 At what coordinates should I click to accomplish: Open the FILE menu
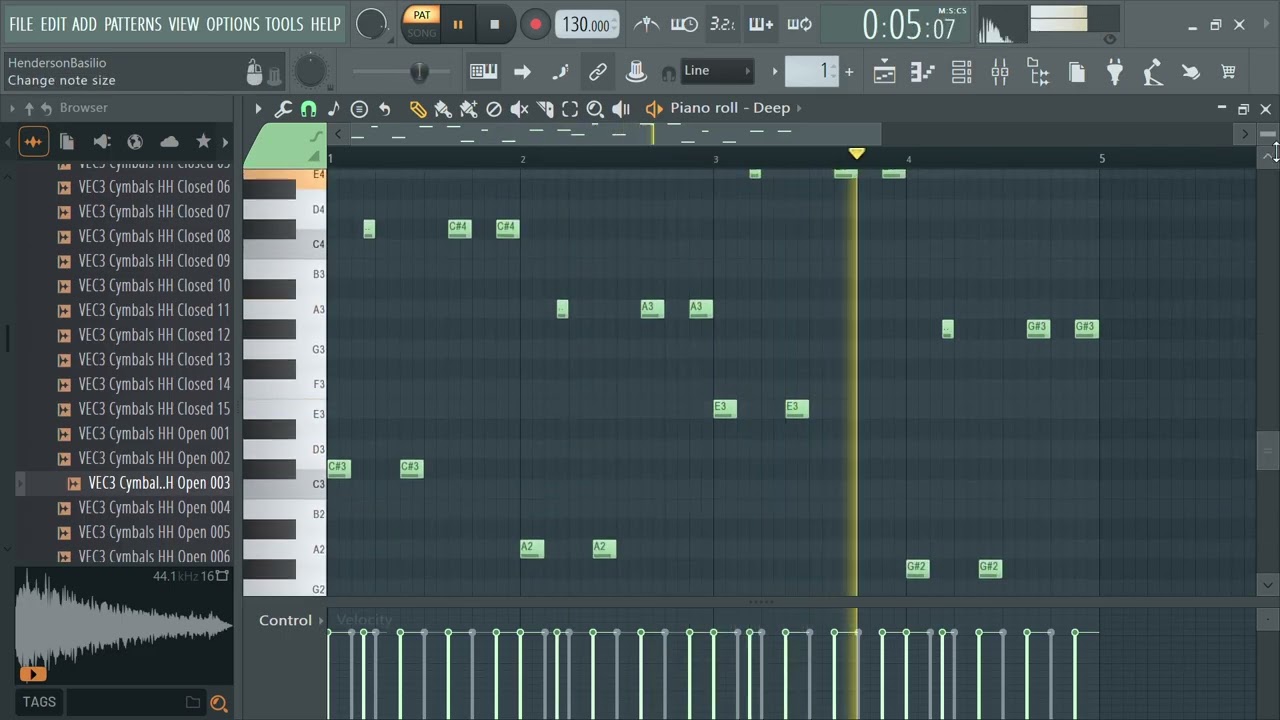pos(21,24)
